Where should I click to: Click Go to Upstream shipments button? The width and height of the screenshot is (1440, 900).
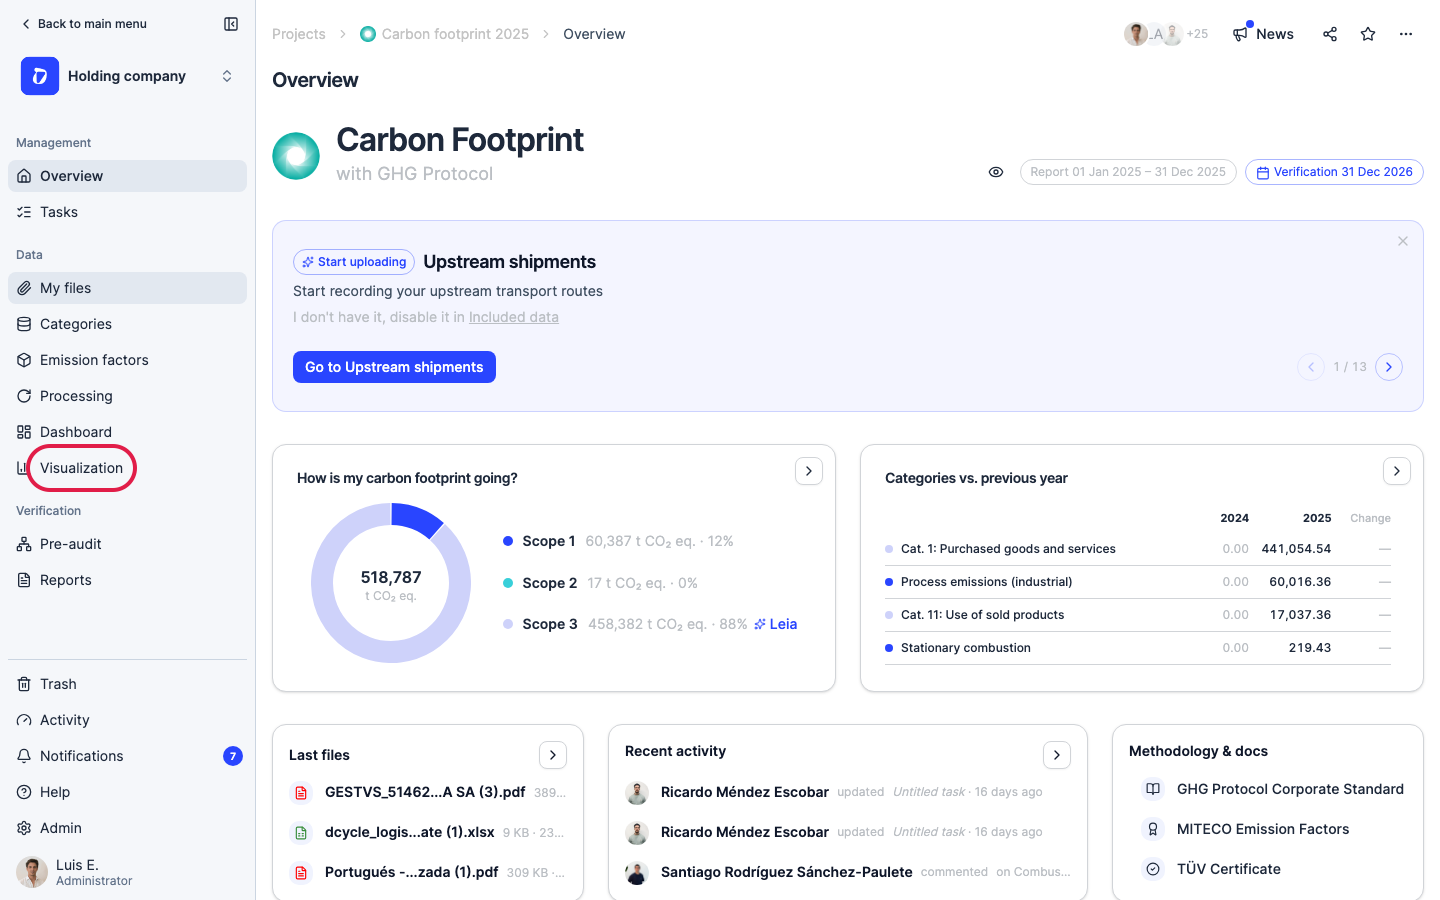[394, 367]
